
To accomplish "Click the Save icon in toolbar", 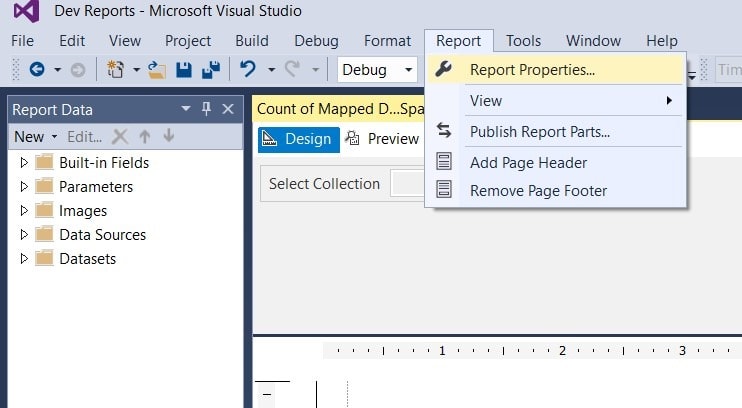I will click(184, 70).
